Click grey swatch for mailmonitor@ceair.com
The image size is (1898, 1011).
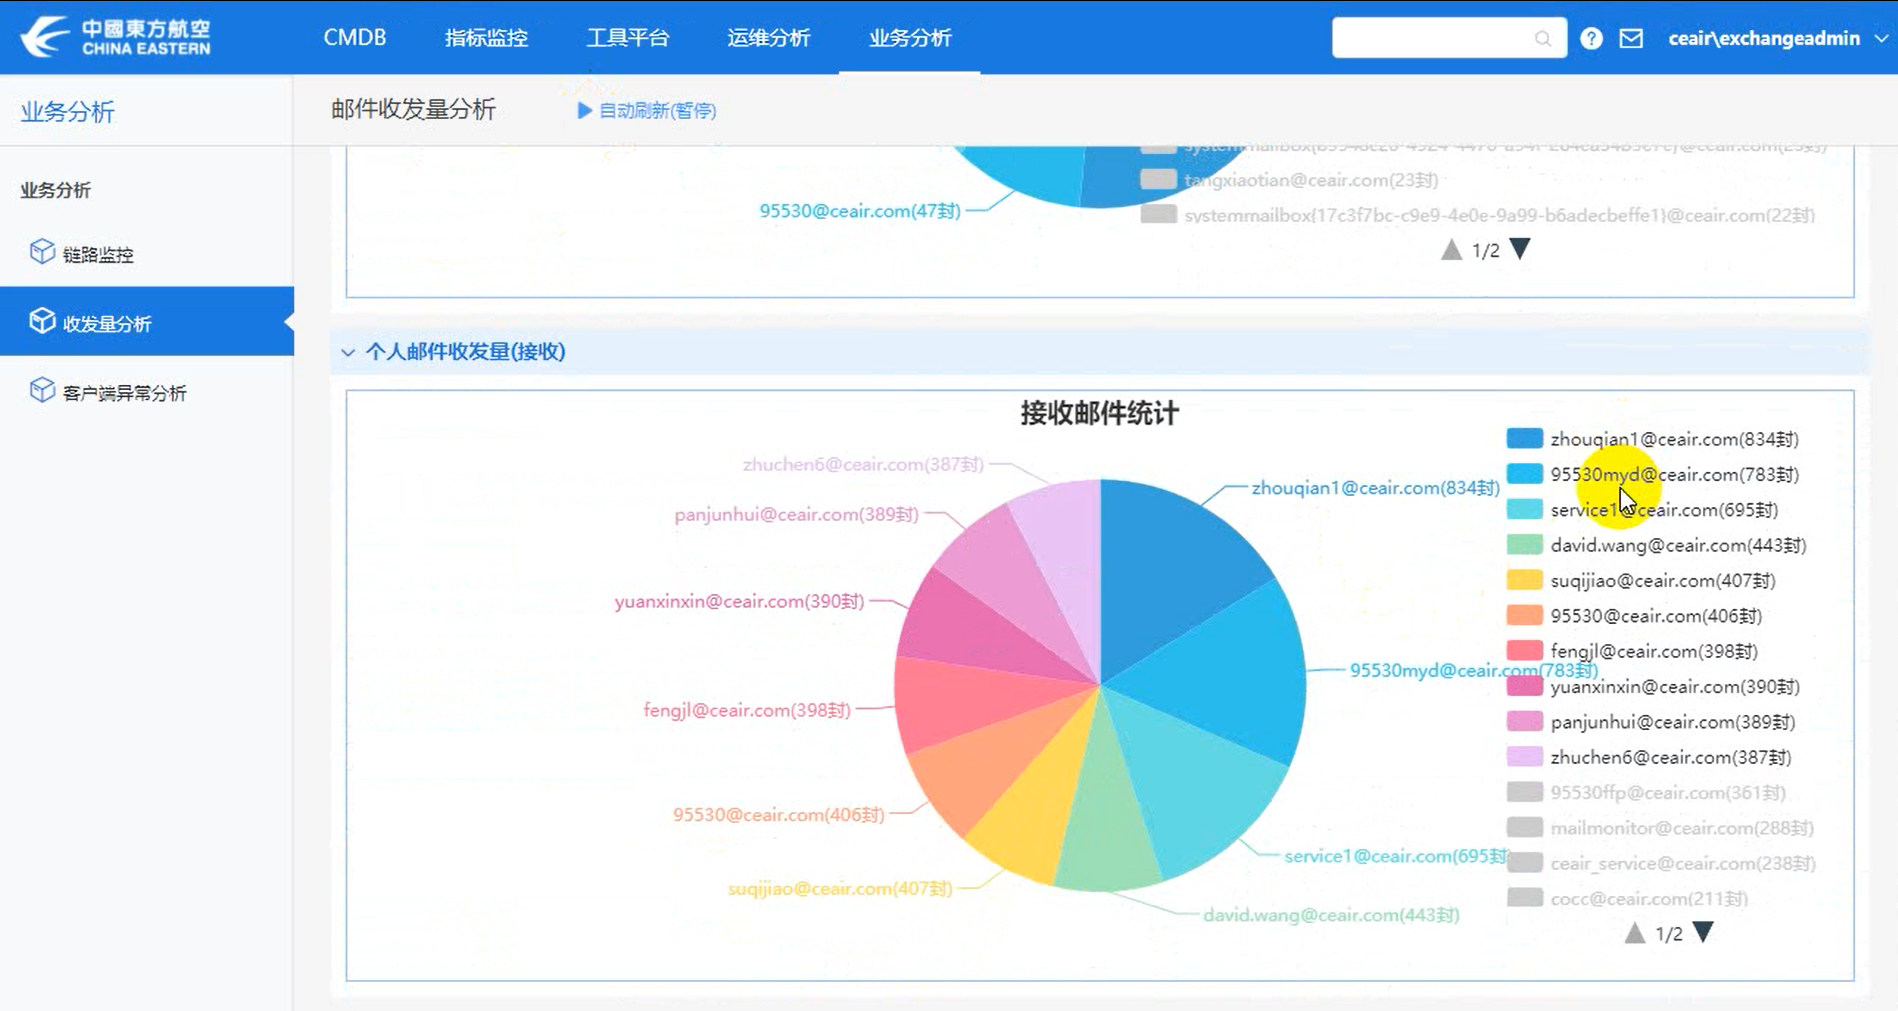1524,828
